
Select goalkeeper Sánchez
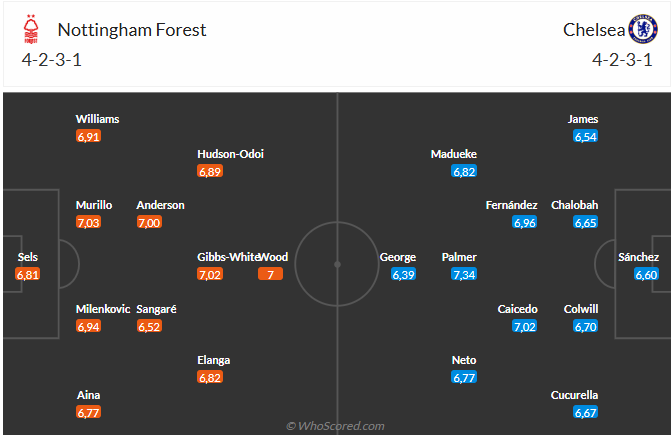click(638, 257)
